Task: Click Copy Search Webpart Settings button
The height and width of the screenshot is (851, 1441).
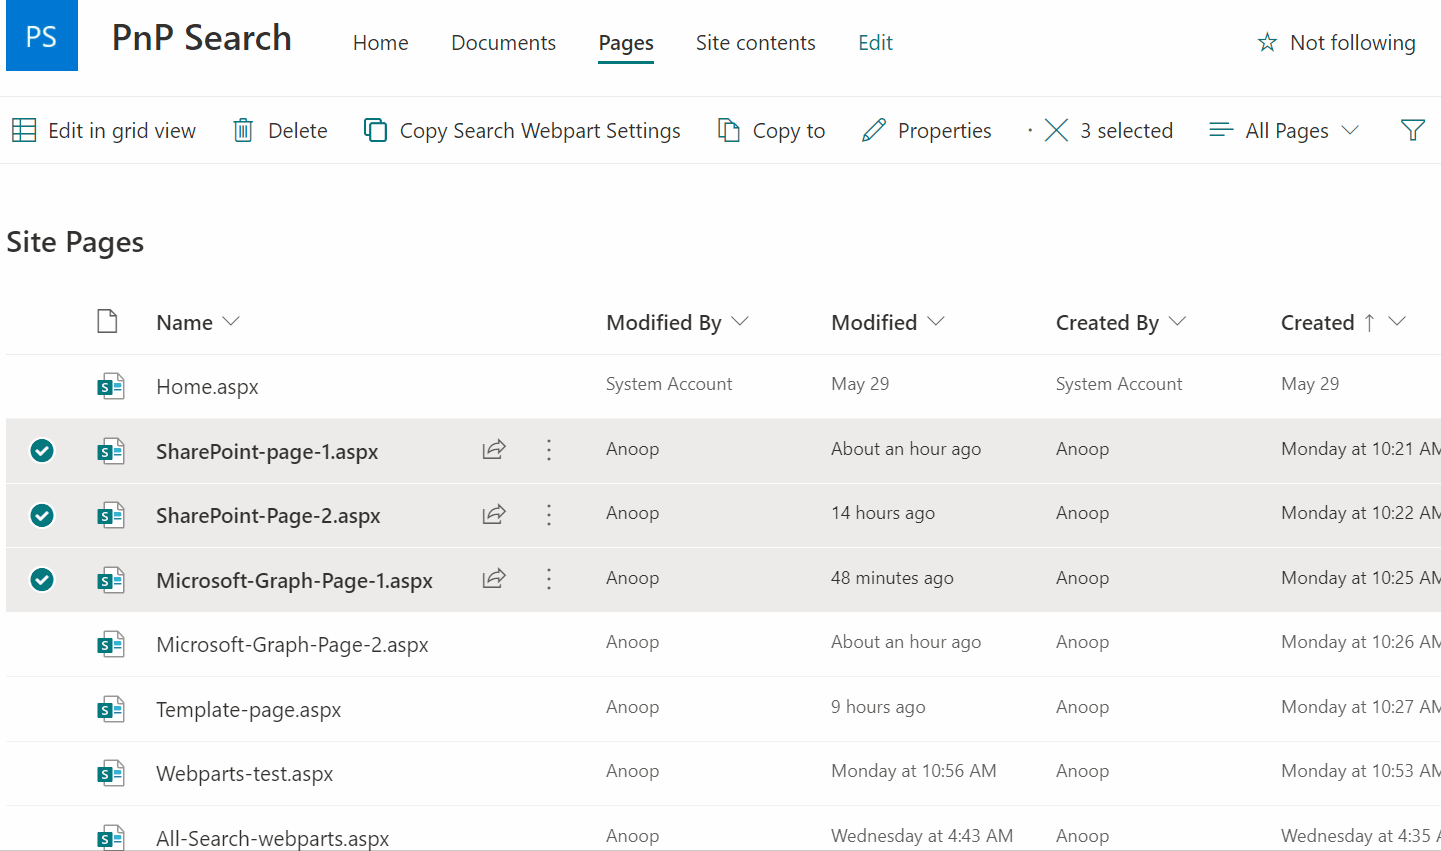Action: (522, 130)
